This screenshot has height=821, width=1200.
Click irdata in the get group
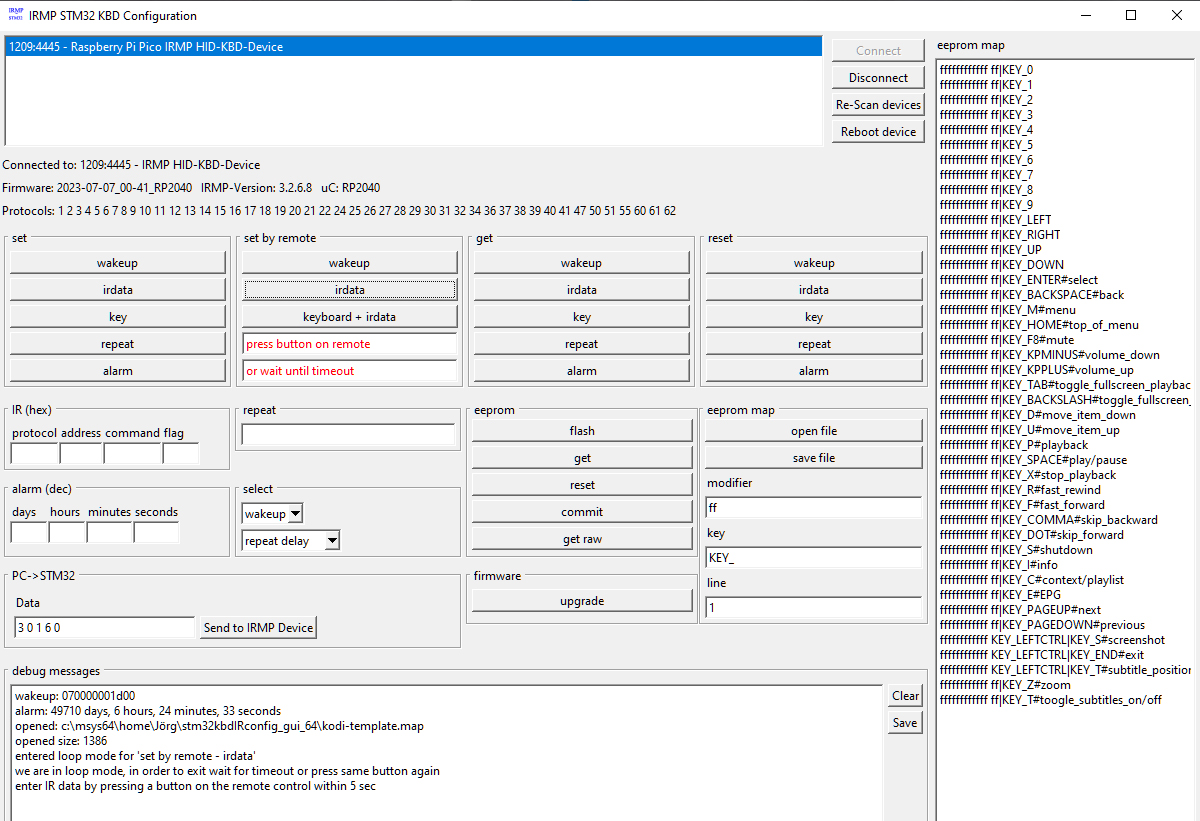click(581, 289)
